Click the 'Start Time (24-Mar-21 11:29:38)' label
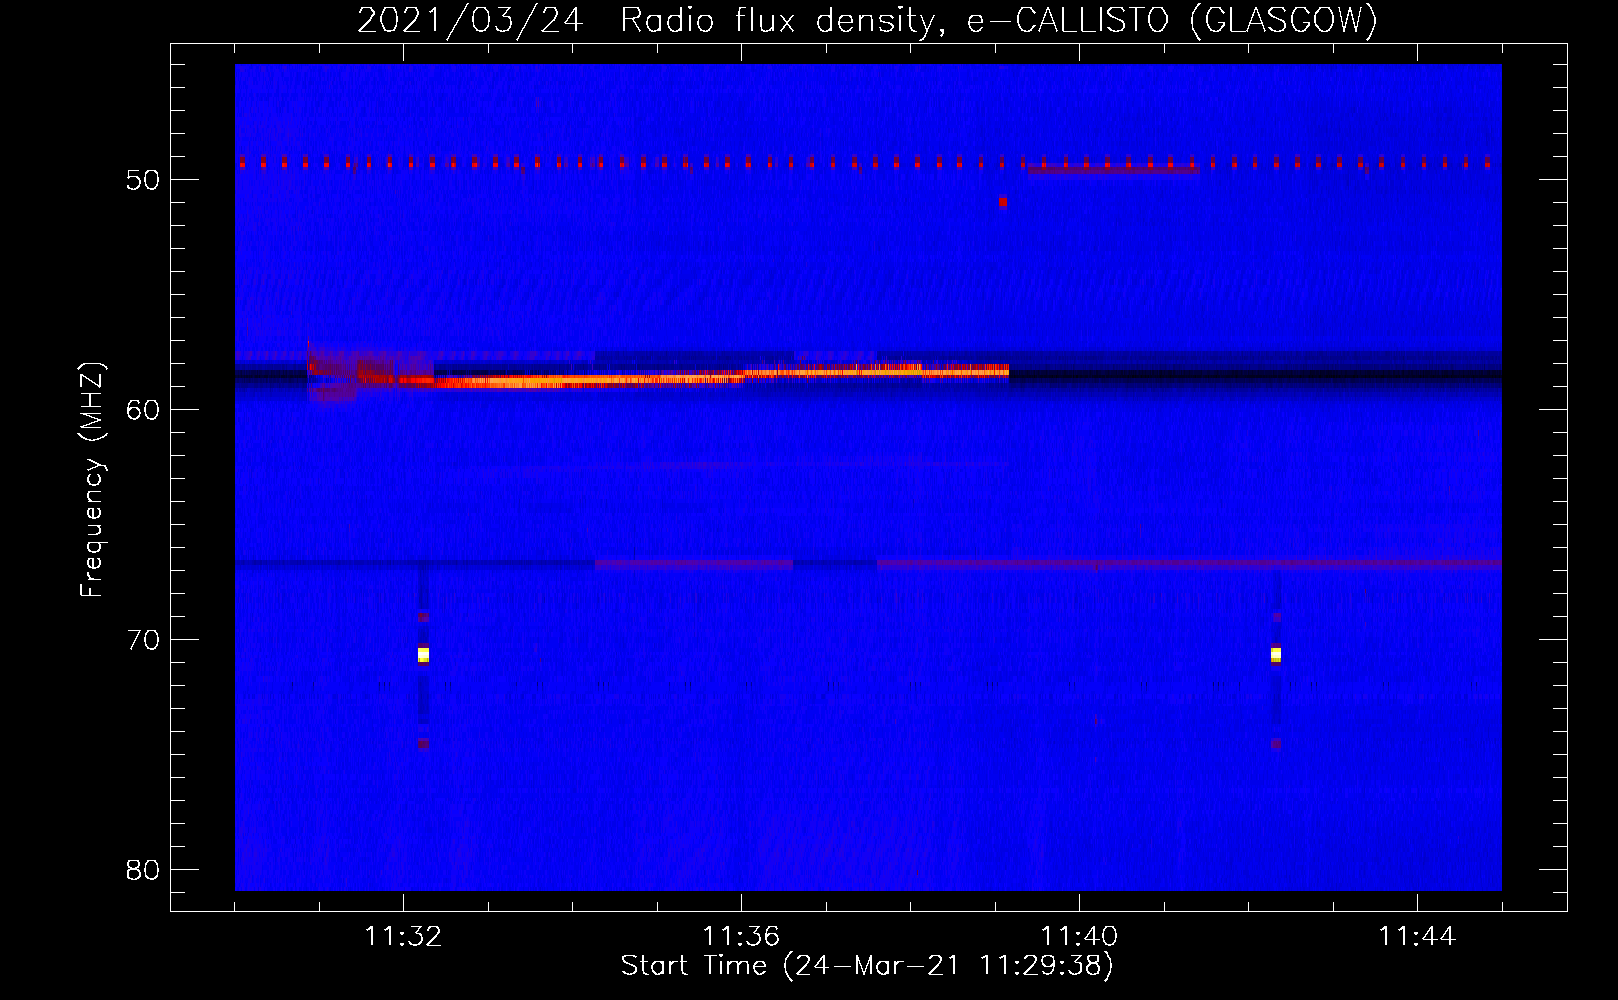The width and height of the screenshot is (1618, 1000). [x=867, y=966]
